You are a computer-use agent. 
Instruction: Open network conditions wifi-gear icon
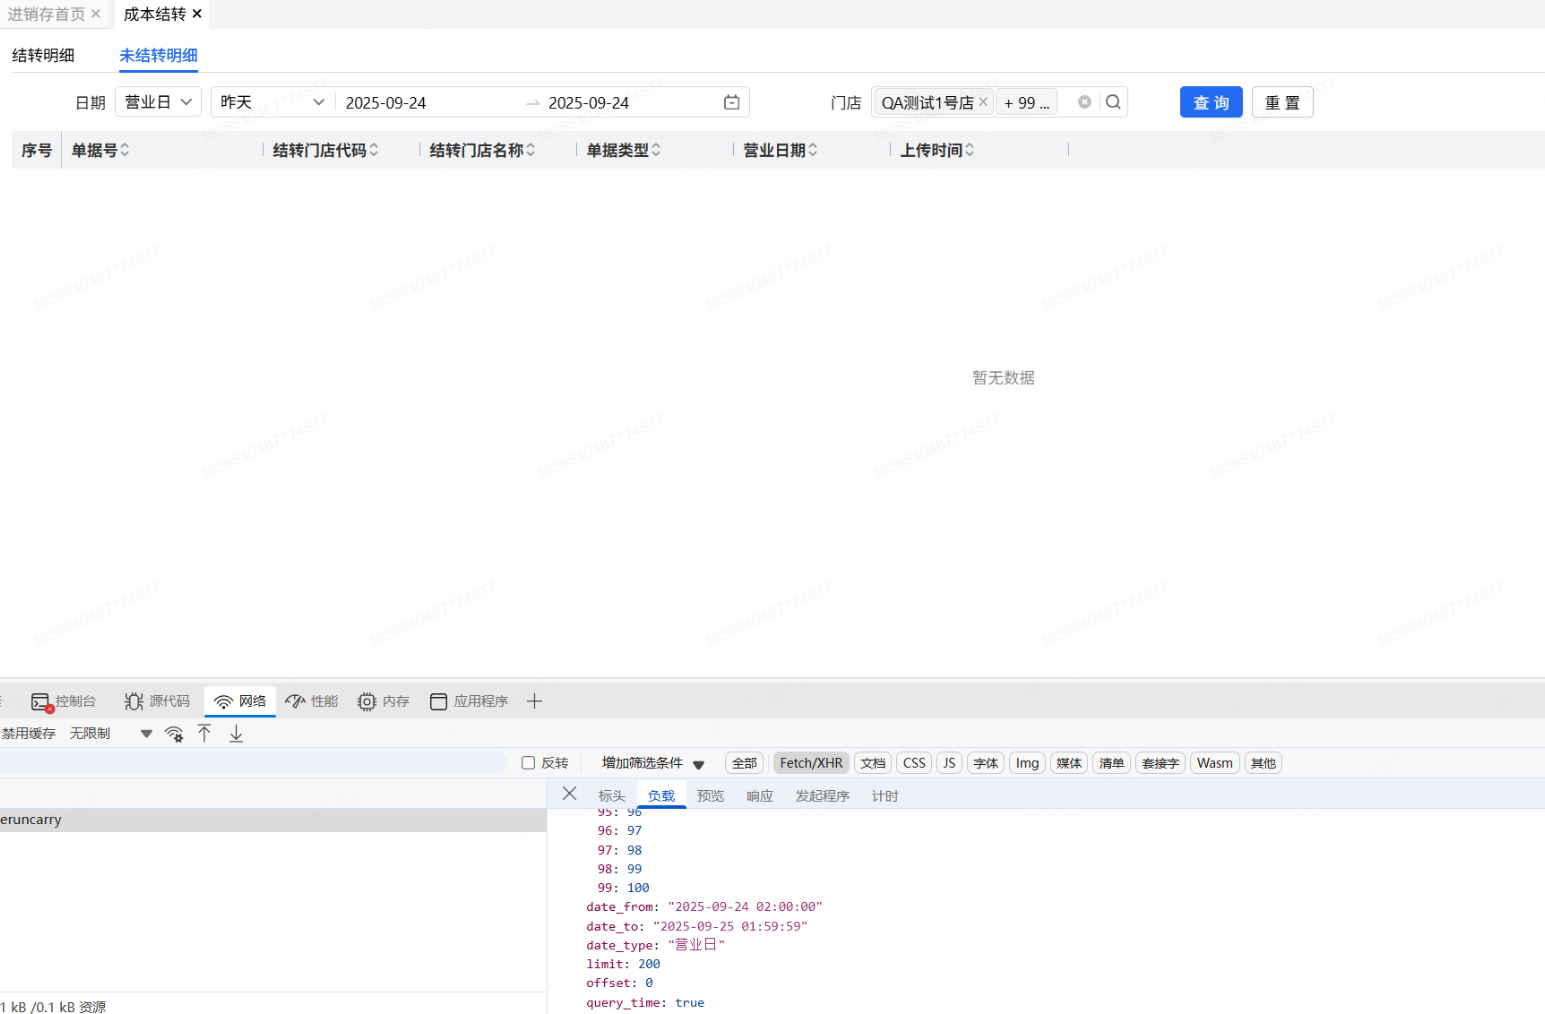pos(174,734)
